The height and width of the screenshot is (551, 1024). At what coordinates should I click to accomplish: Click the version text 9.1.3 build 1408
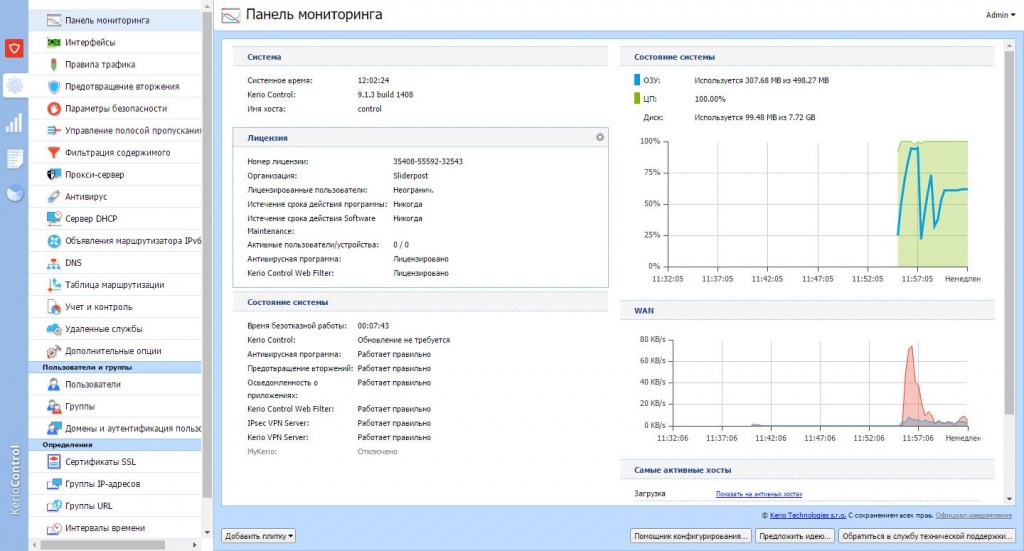pyautogui.click(x=385, y=95)
